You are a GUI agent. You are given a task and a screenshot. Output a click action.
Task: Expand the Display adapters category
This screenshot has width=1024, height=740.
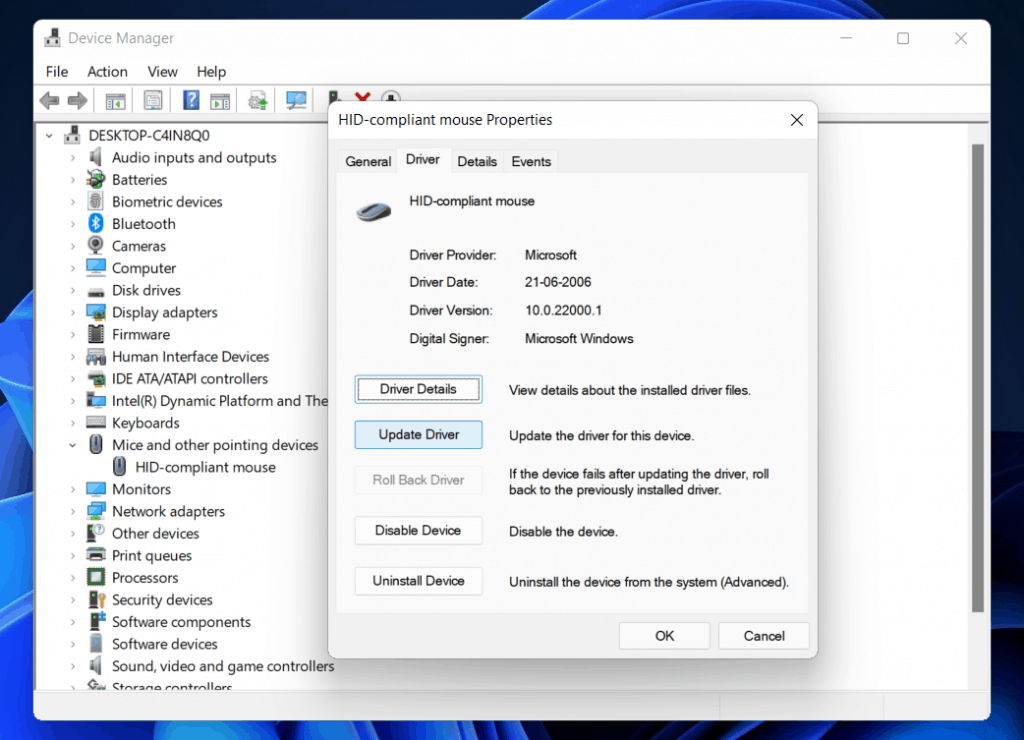pos(72,312)
